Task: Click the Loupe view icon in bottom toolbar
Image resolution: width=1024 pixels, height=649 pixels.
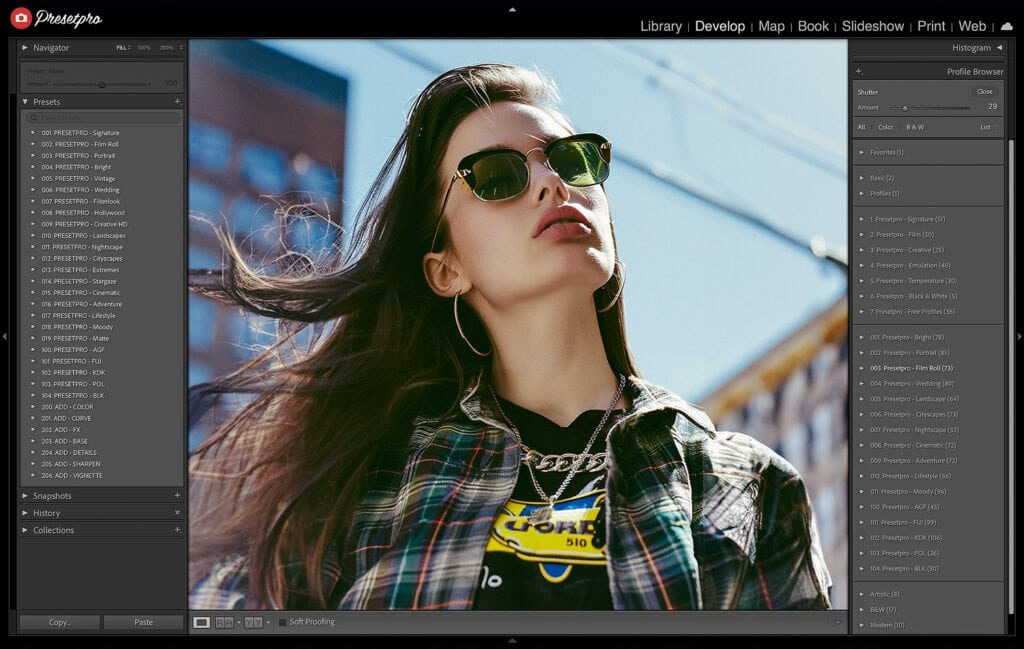Action: (202, 622)
